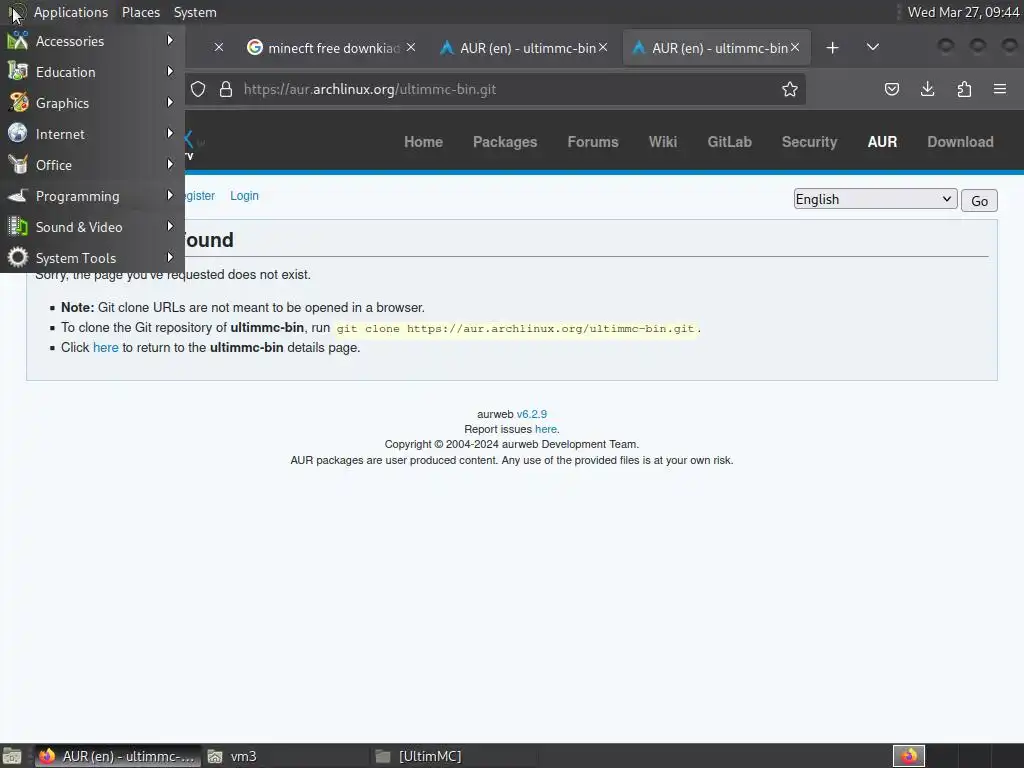Click the Office stationery icon
The image size is (1024, 768).
click(x=18, y=165)
